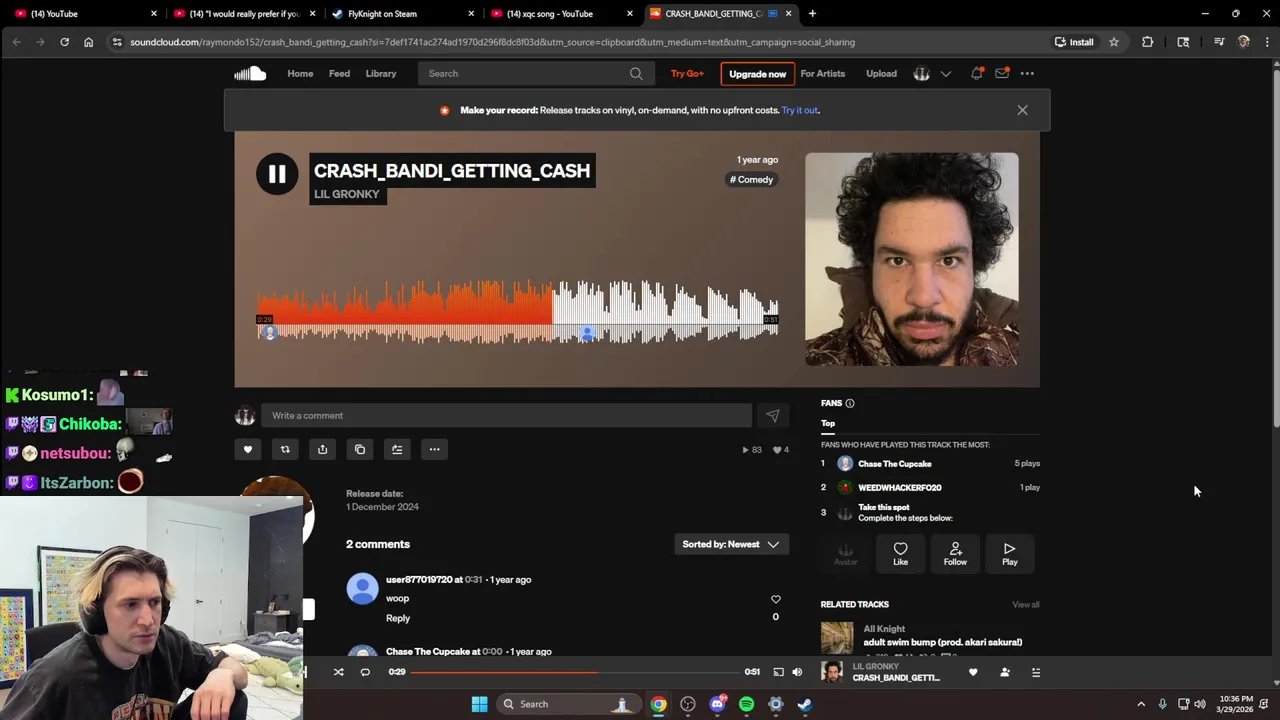Screen dimensions: 1280x720
Task: Toggle repeat in the bottom player
Action: point(365,672)
